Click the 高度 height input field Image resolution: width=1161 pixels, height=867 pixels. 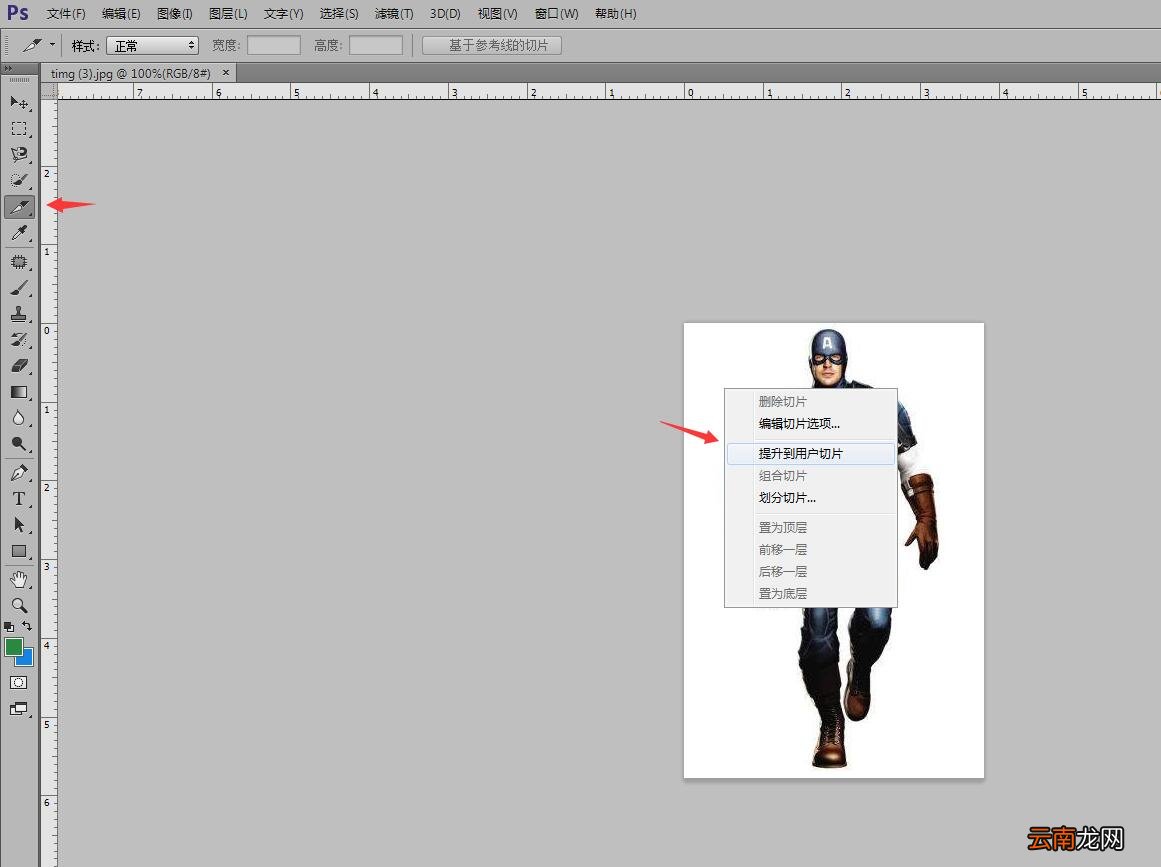376,45
